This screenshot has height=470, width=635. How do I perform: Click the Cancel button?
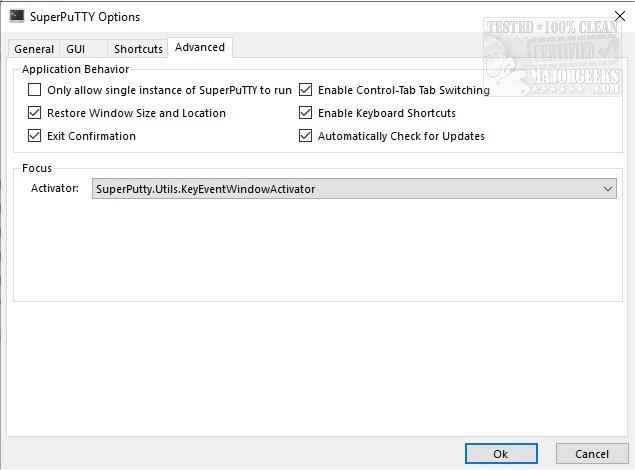591,454
